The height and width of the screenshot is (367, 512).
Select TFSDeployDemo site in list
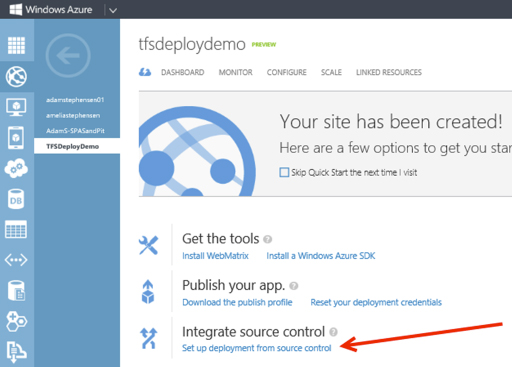click(77, 146)
